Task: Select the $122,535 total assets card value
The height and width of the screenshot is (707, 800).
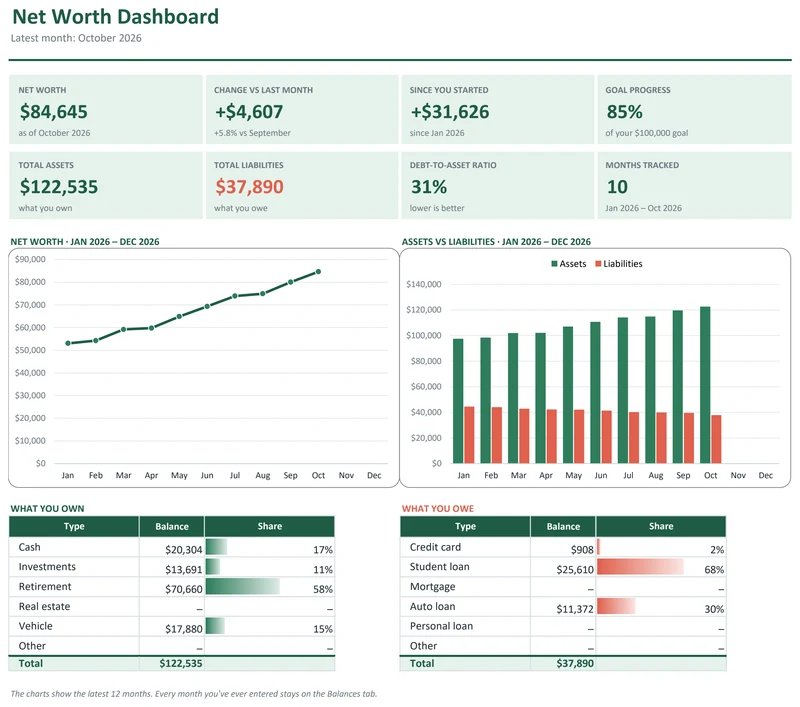Action: pyautogui.click(x=59, y=187)
